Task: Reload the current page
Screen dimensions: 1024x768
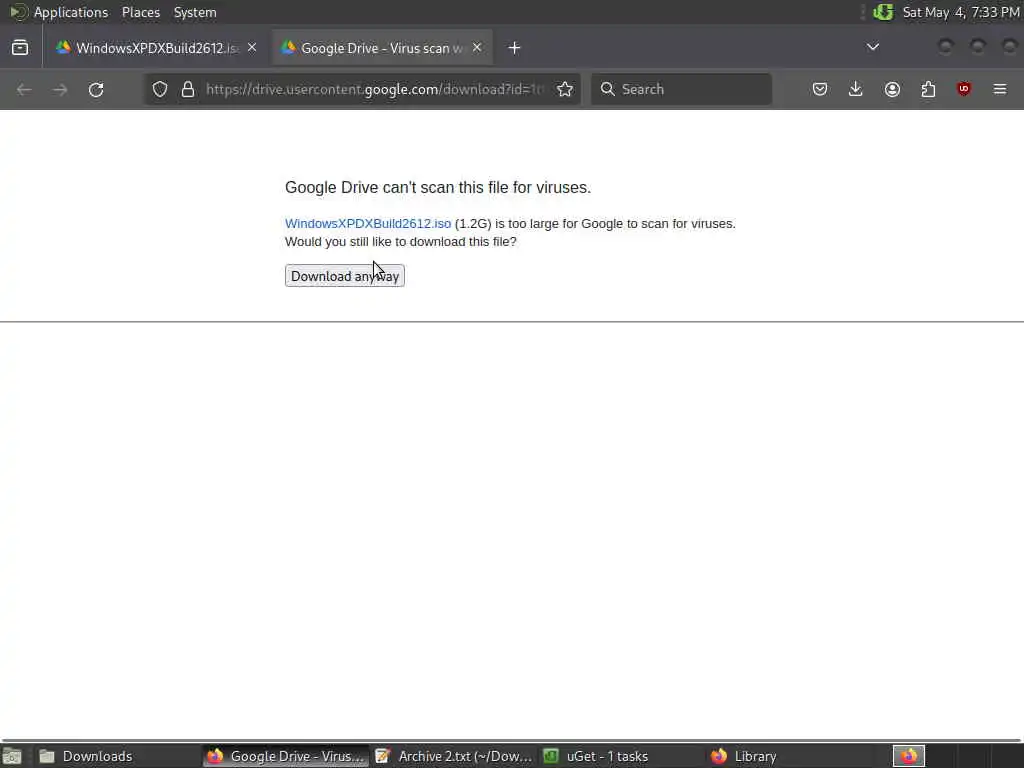Action: 96,89
